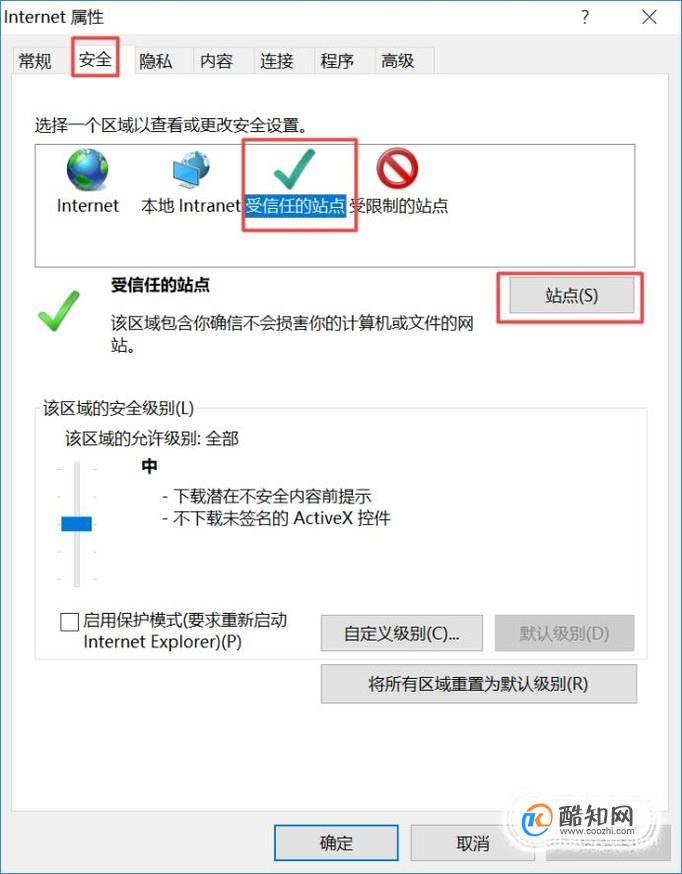Open 自定义级别(C)... settings
This screenshot has width=682, height=874.
pyautogui.click(x=401, y=633)
